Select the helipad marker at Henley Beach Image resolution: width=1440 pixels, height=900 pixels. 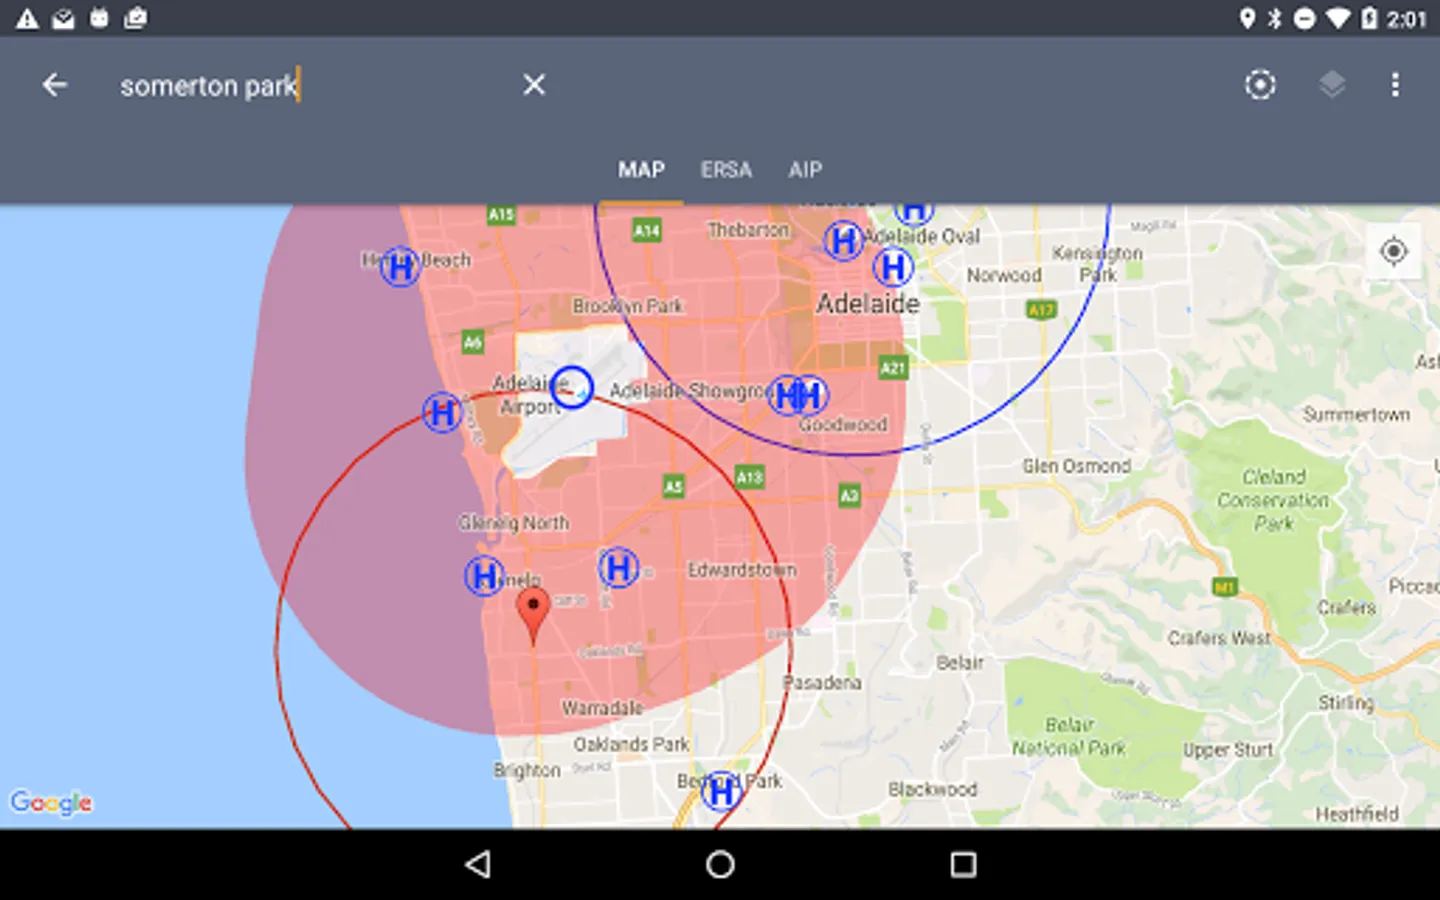[400, 267]
